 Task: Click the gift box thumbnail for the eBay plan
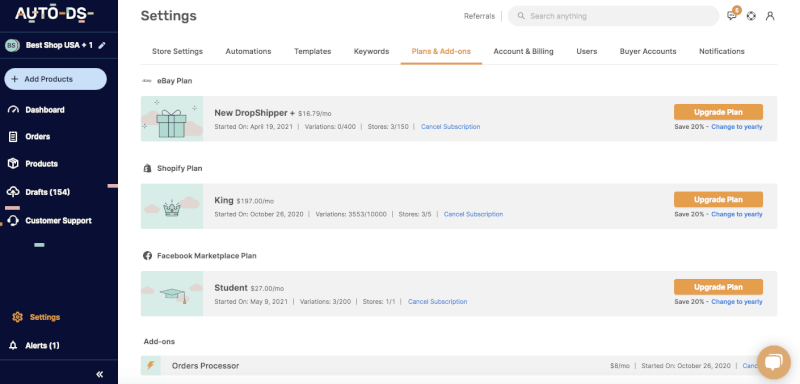click(172, 119)
